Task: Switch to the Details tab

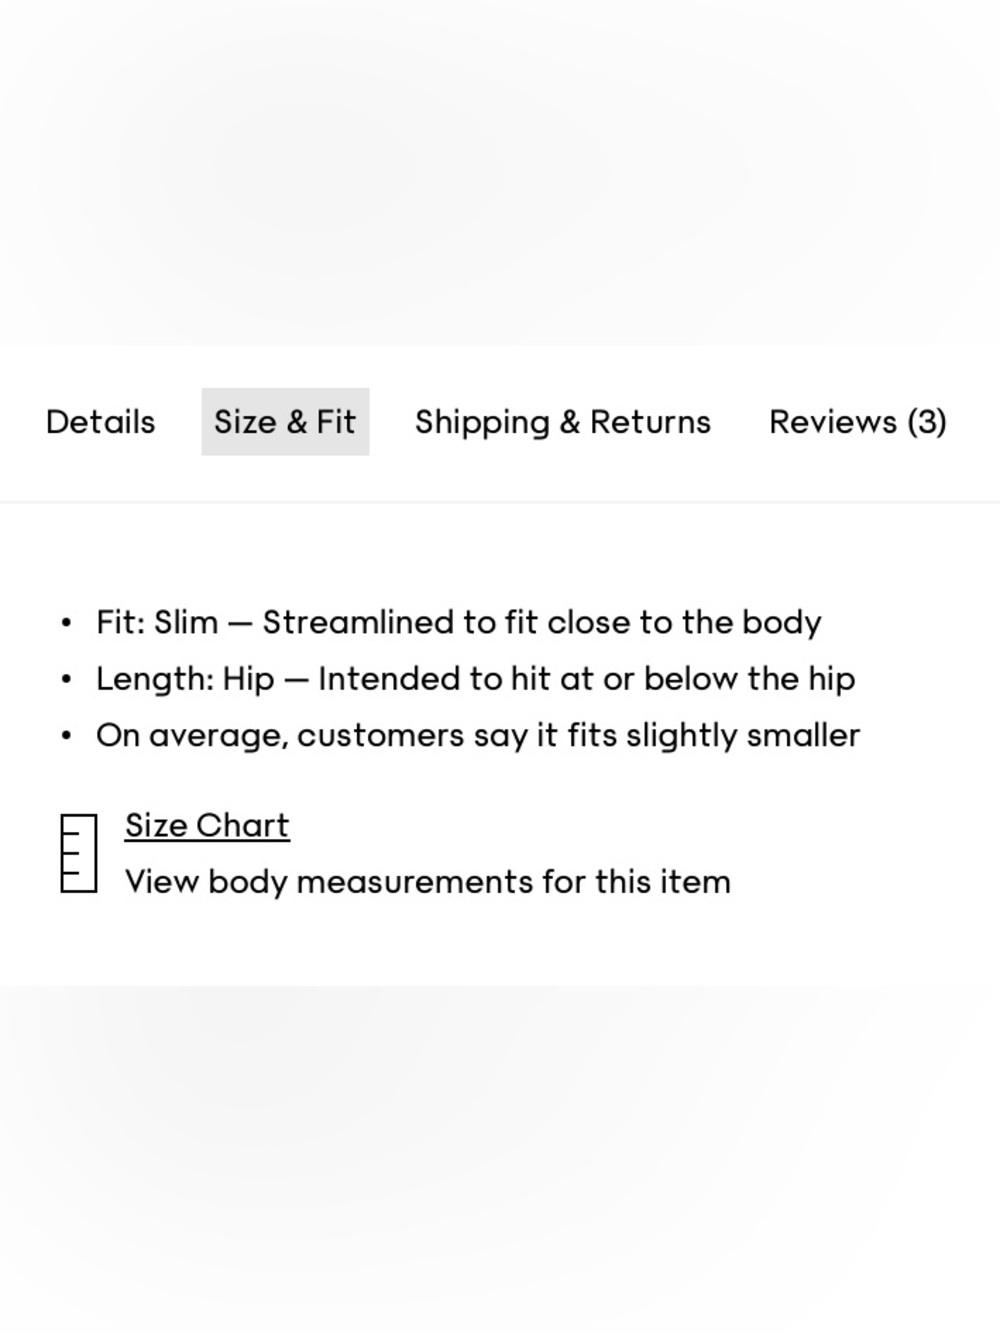Action: [x=100, y=422]
